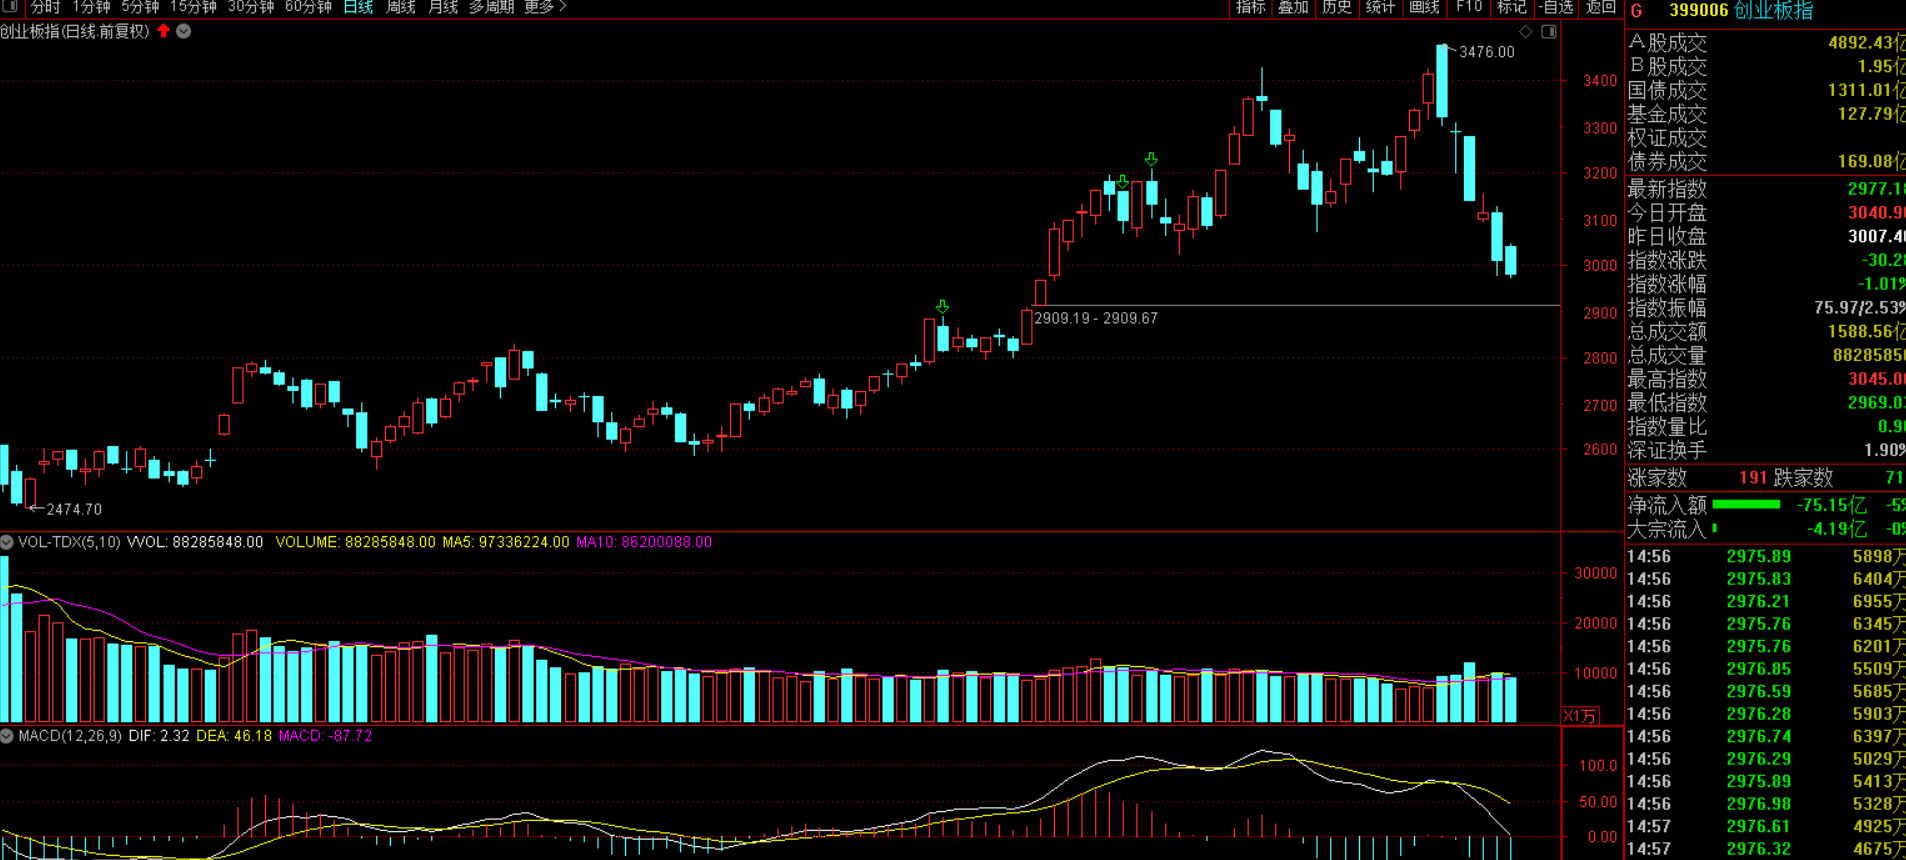Open F10 company info
Viewport: 1906px width, 860px height.
click(x=1468, y=7)
